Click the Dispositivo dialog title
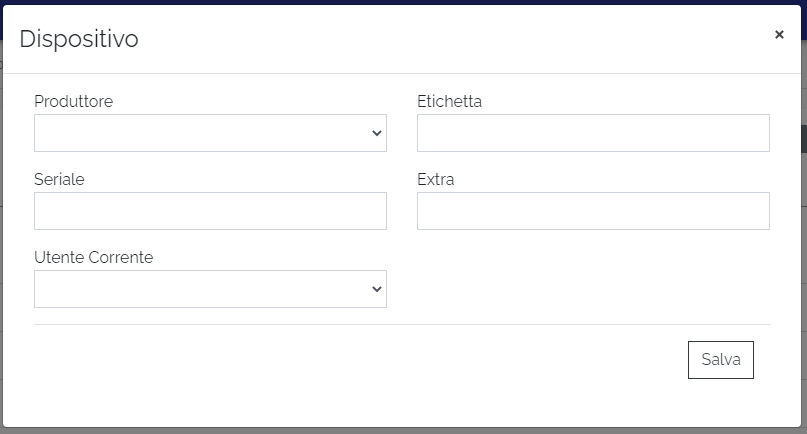Screen dimensions: 807x434 [79, 39]
